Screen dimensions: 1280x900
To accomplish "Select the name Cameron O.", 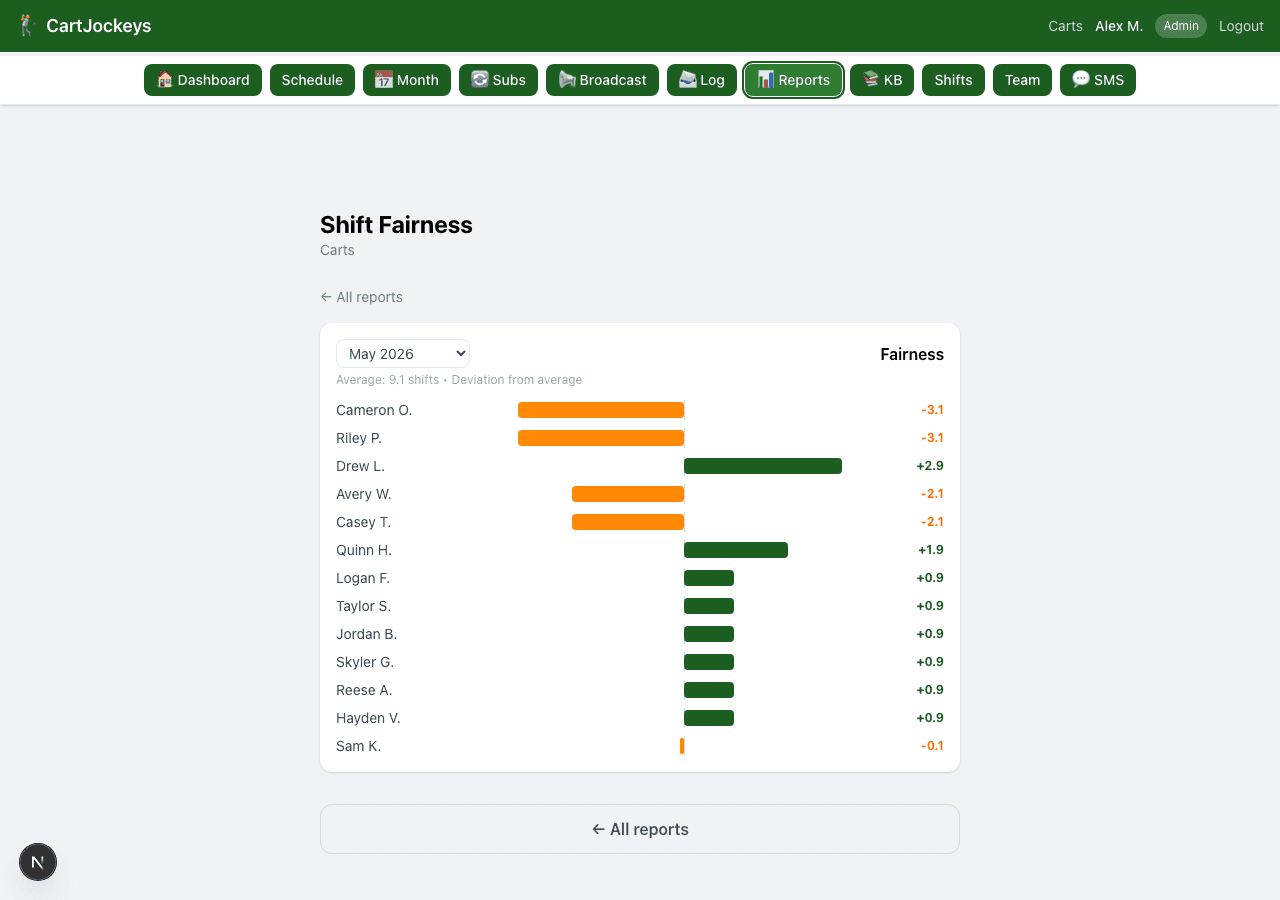I will [x=374, y=410].
